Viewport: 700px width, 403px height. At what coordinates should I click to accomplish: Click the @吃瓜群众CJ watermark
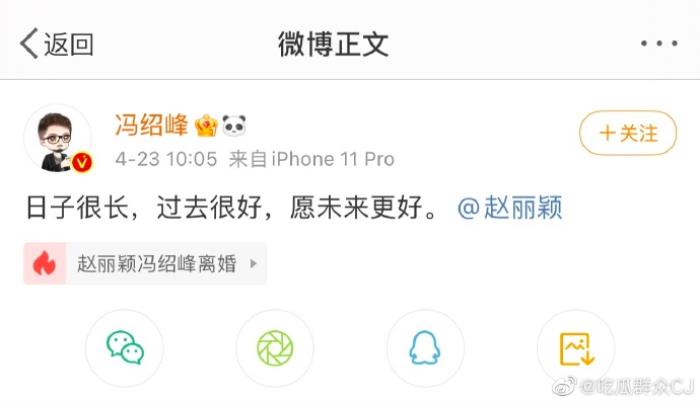624,386
